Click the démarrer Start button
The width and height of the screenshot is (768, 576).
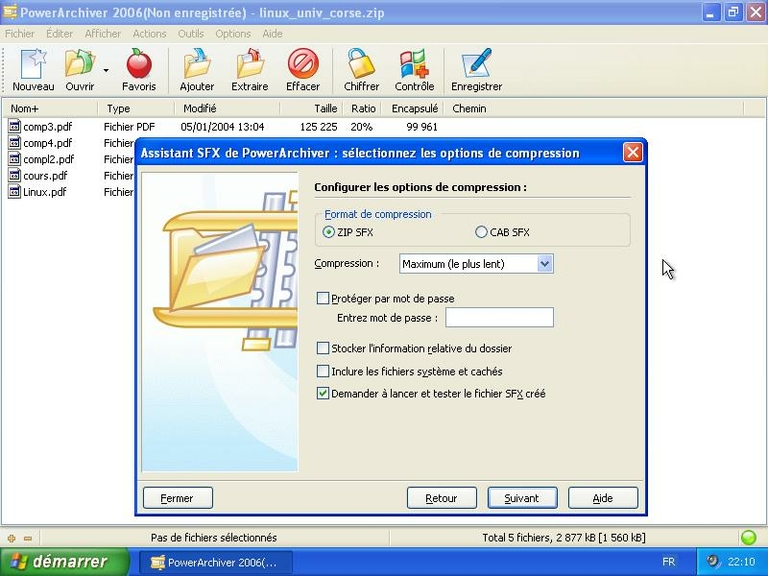tap(65, 561)
